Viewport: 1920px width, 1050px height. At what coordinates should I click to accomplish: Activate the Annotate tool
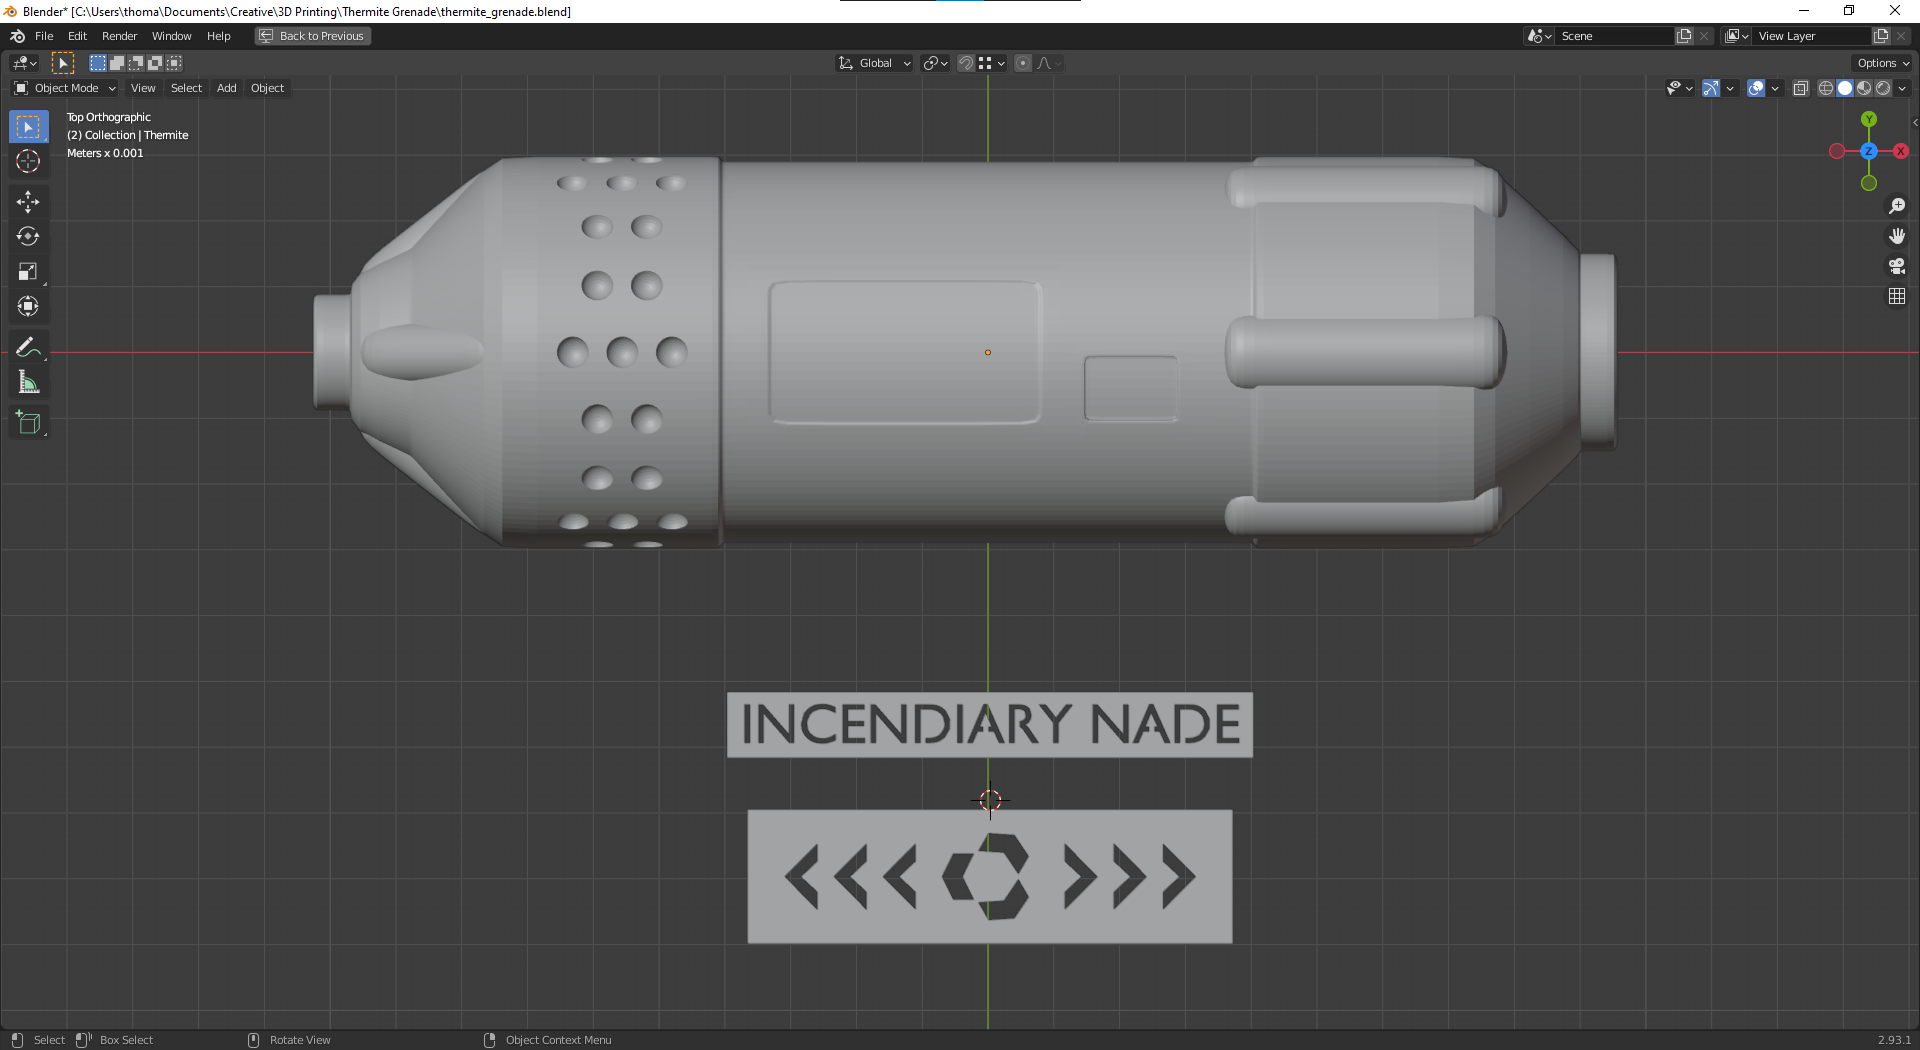pos(28,346)
